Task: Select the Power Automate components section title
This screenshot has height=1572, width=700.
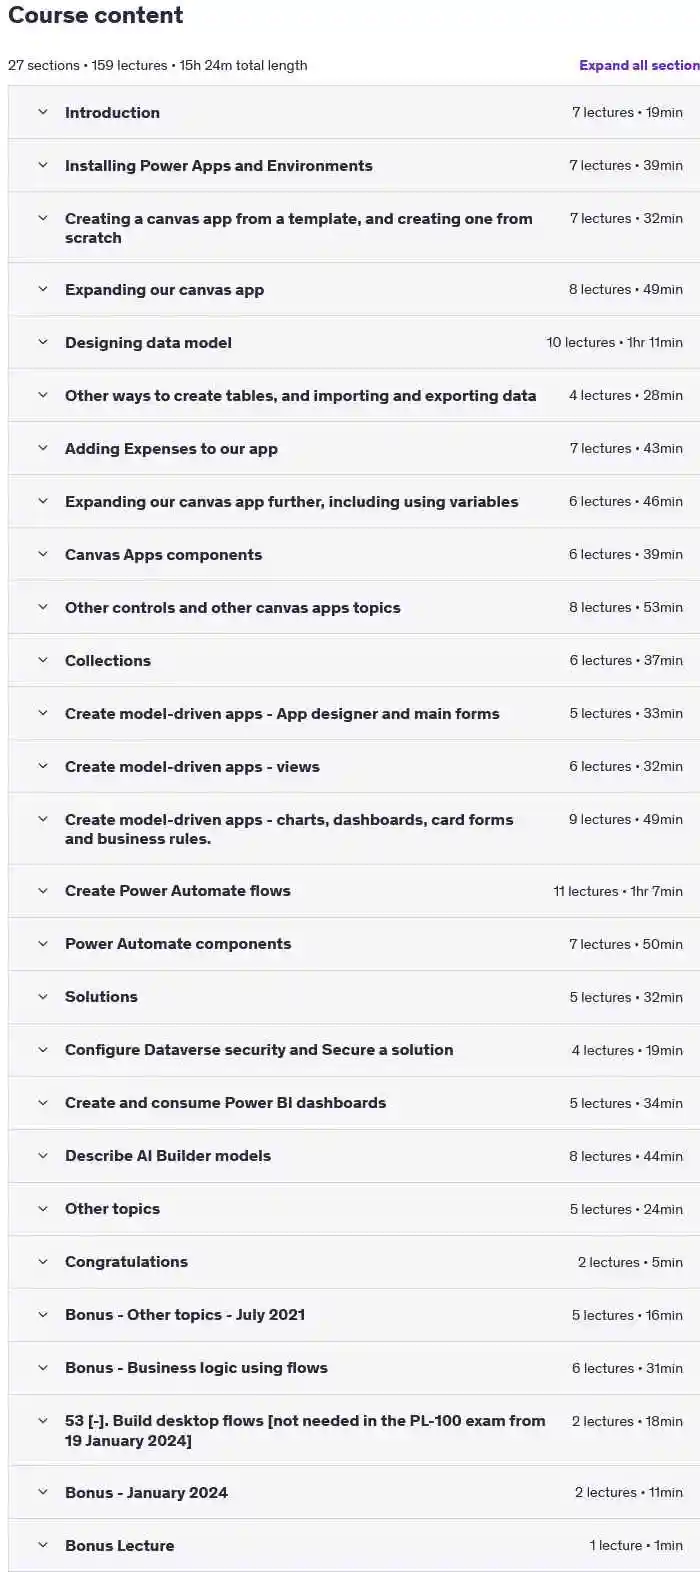Action: click(178, 943)
